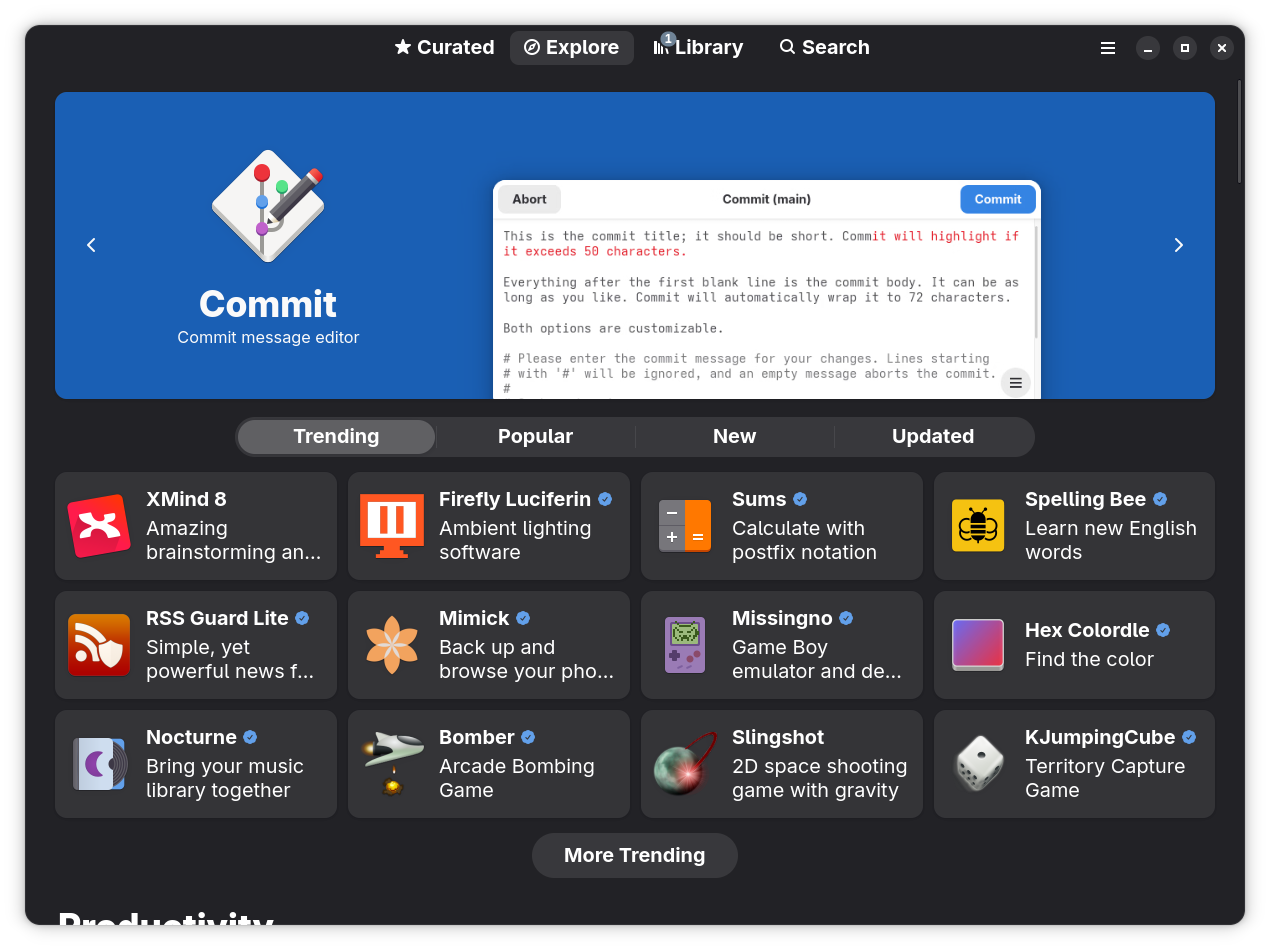Click 'Learn new English words' description
Screen dimensions: 1270x950
(1111, 540)
